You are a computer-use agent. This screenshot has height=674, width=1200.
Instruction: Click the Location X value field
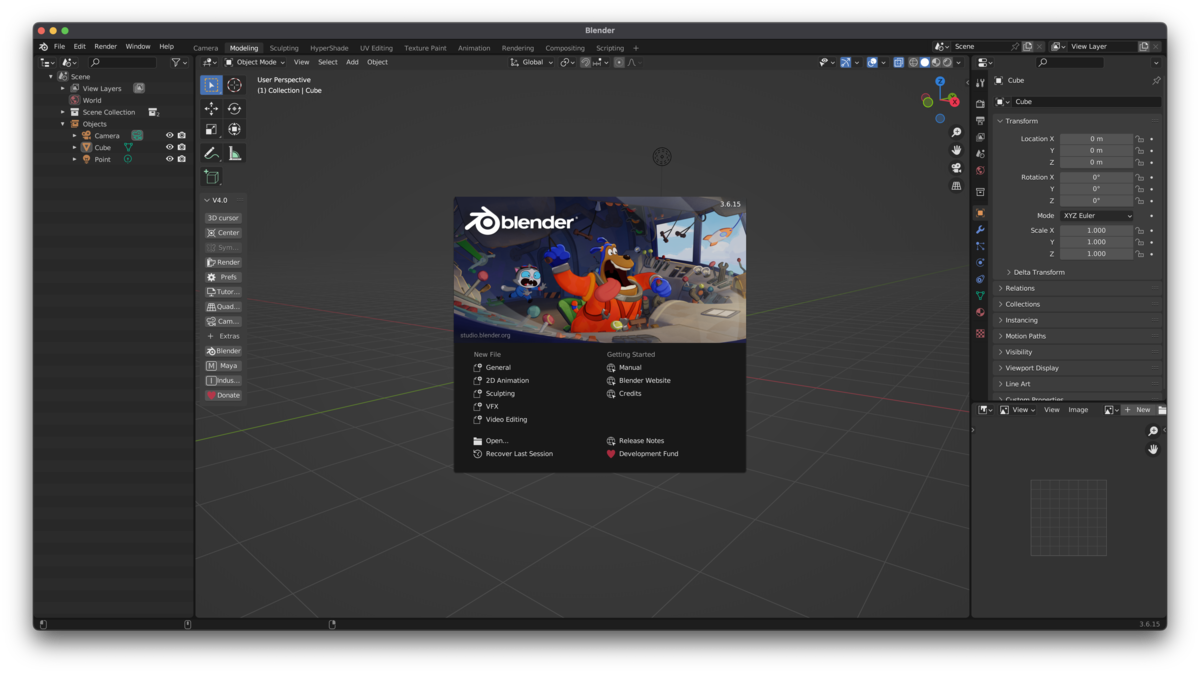(x=1096, y=139)
